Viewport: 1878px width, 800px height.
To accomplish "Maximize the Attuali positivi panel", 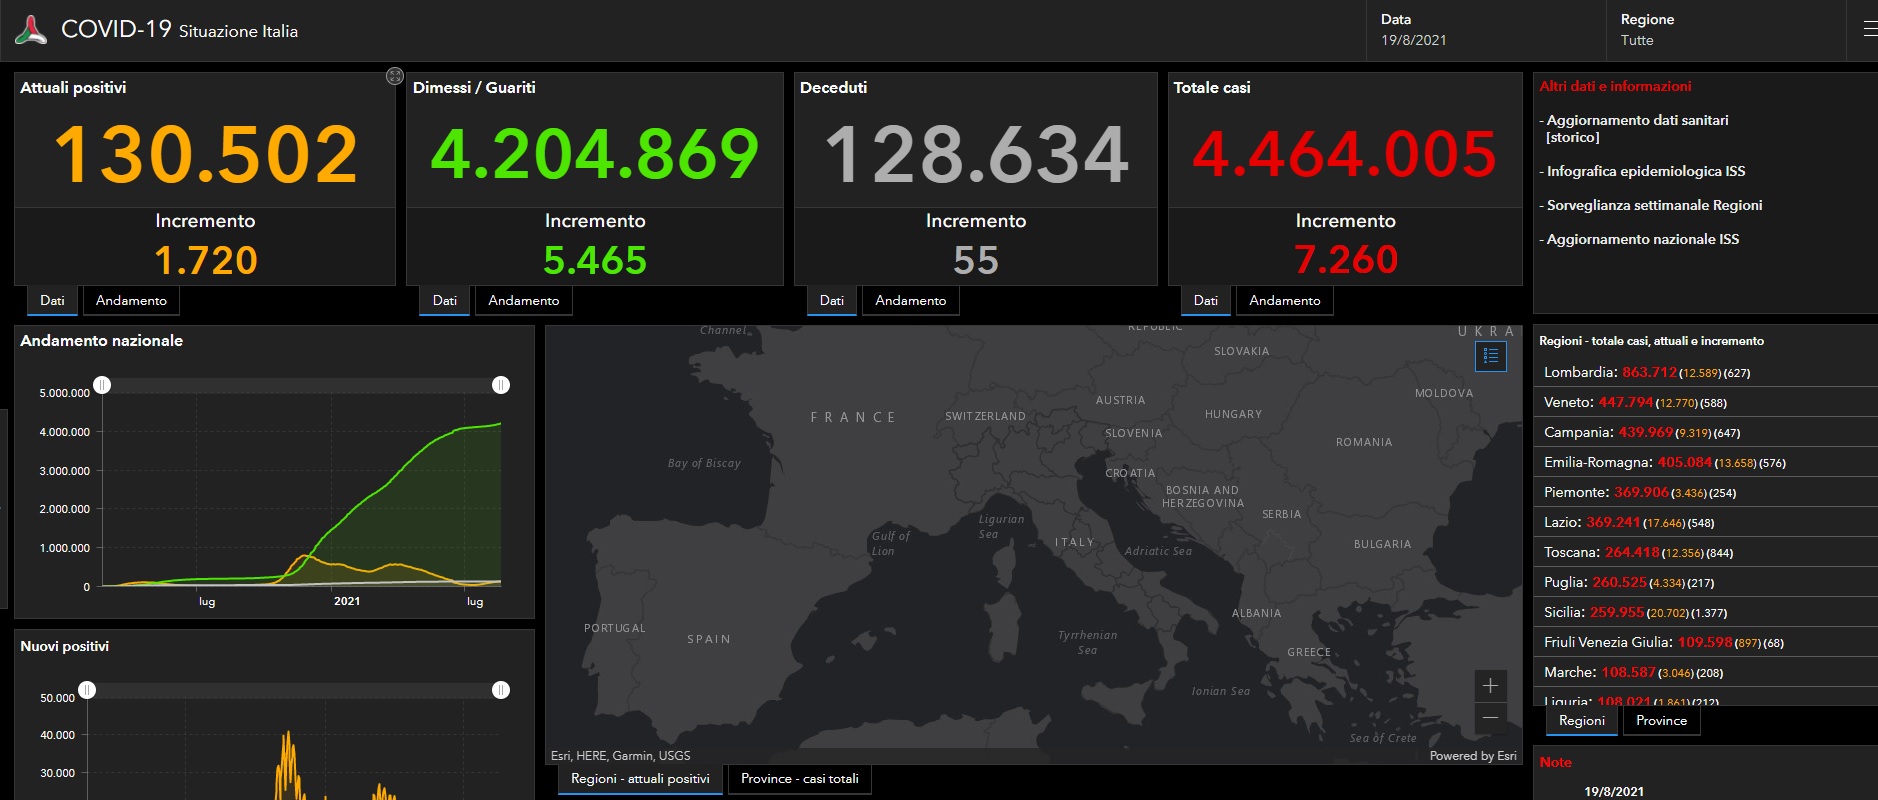I will pos(394,76).
